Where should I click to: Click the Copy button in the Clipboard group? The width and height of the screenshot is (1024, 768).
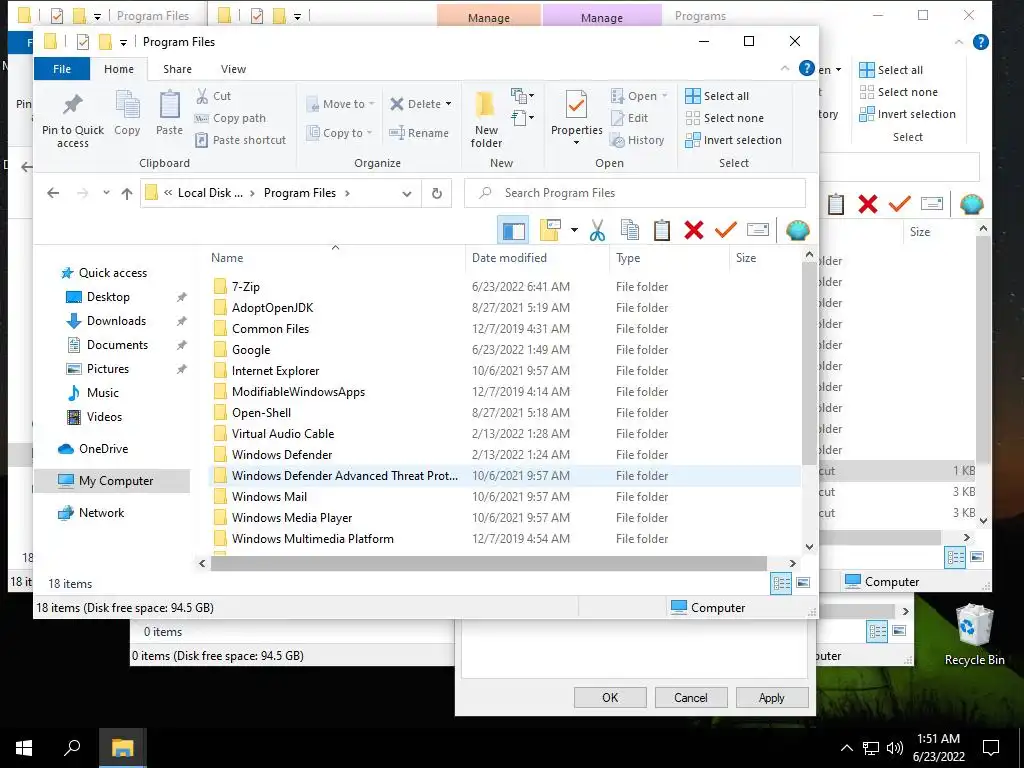[127, 114]
